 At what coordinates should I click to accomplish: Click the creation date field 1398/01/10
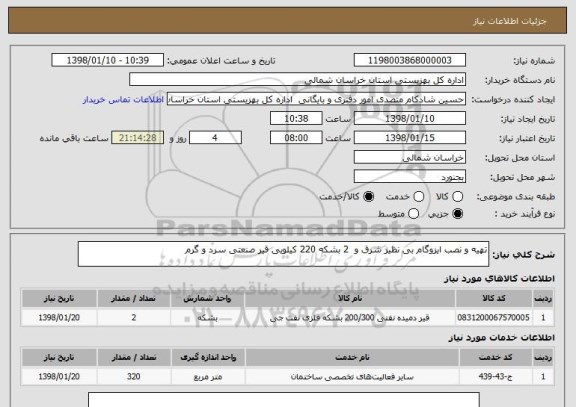(410, 119)
